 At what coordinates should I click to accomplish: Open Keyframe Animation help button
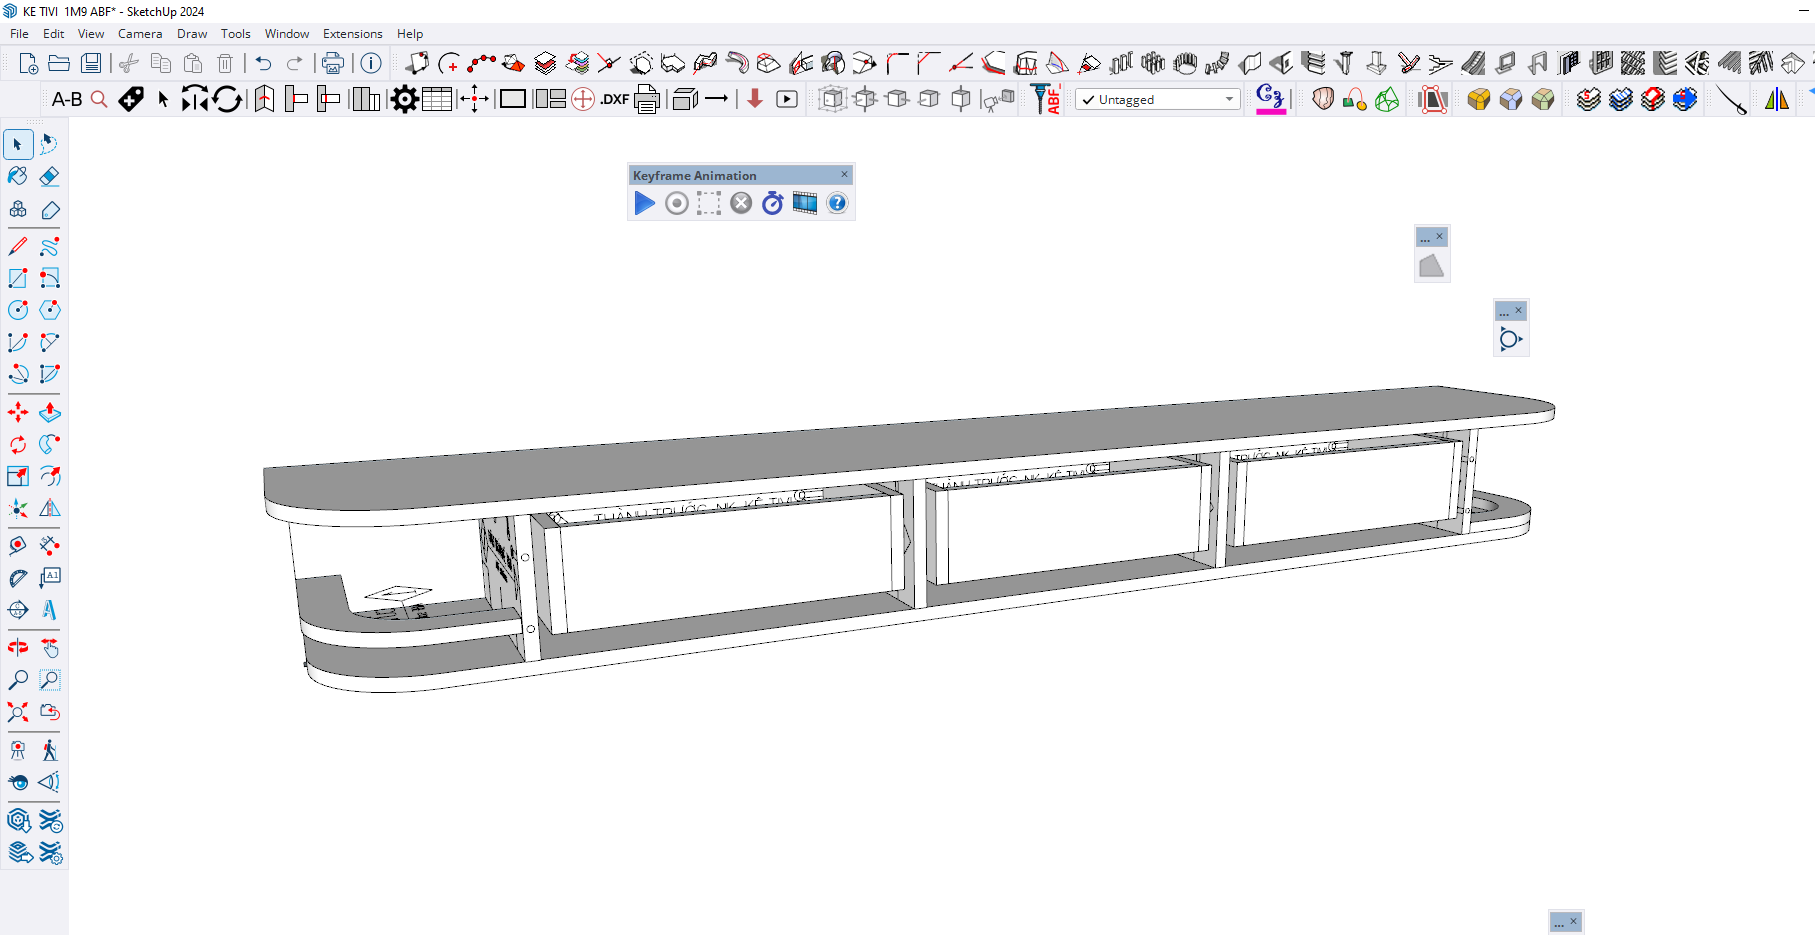pos(837,204)
